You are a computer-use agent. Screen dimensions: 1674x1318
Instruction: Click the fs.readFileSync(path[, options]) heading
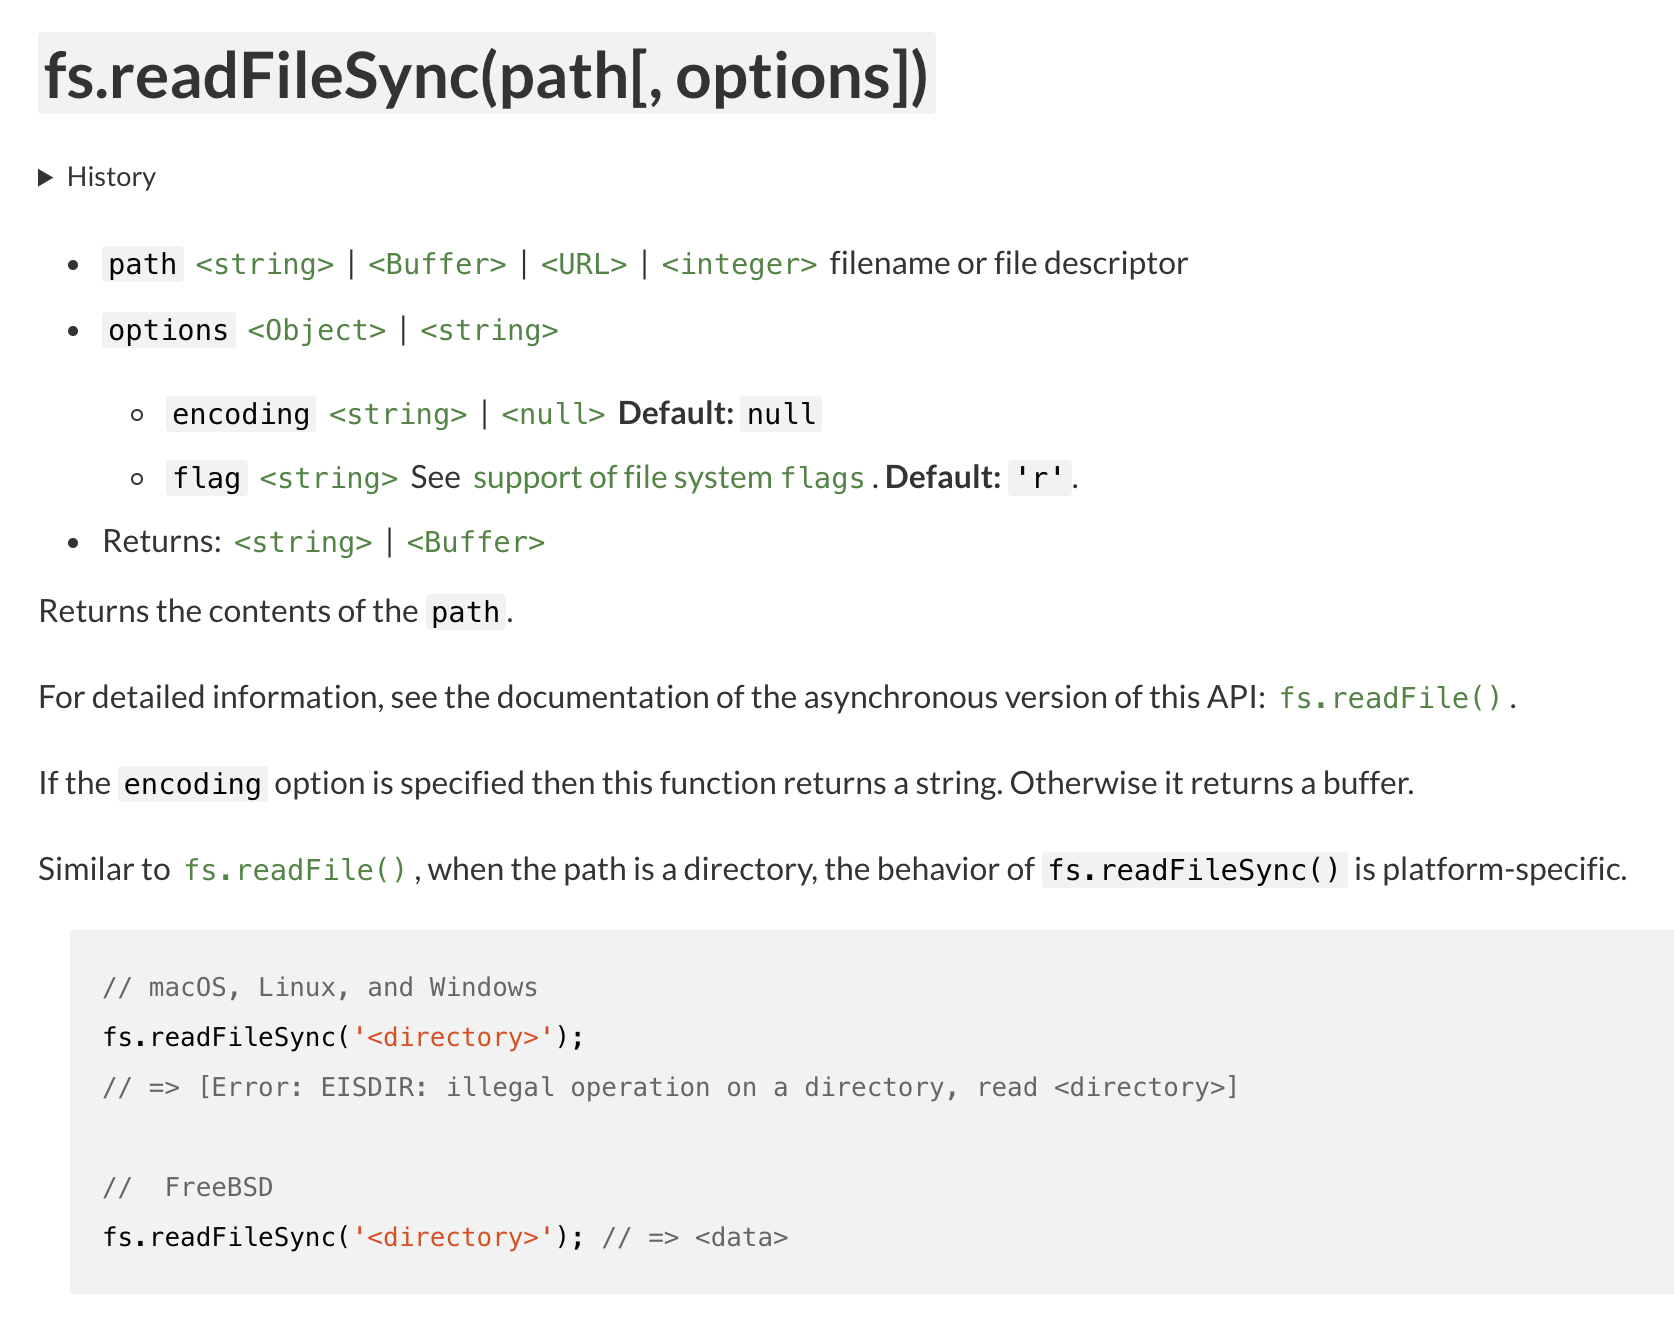(x=486, y=75)
